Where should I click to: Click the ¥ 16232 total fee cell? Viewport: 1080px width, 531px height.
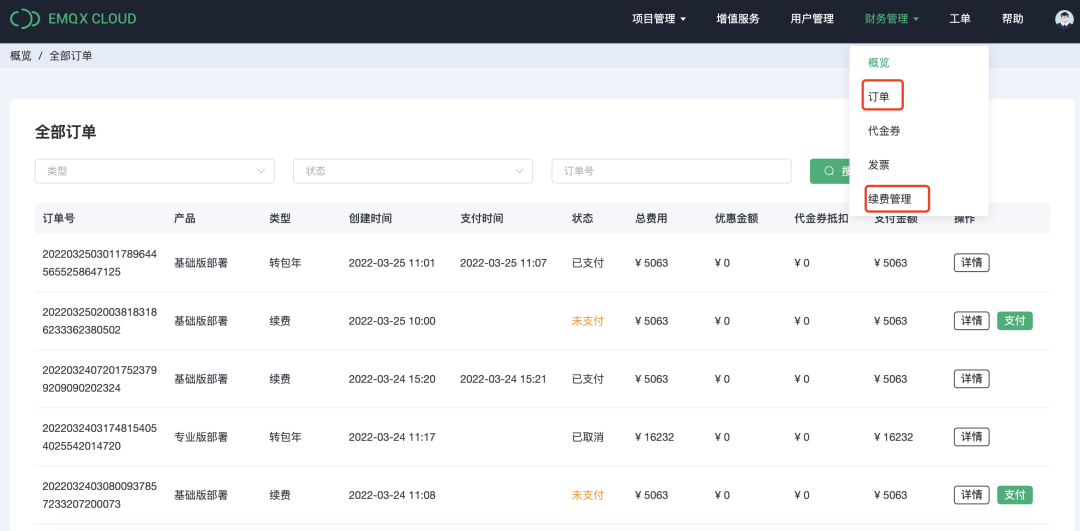pos(654,437)
